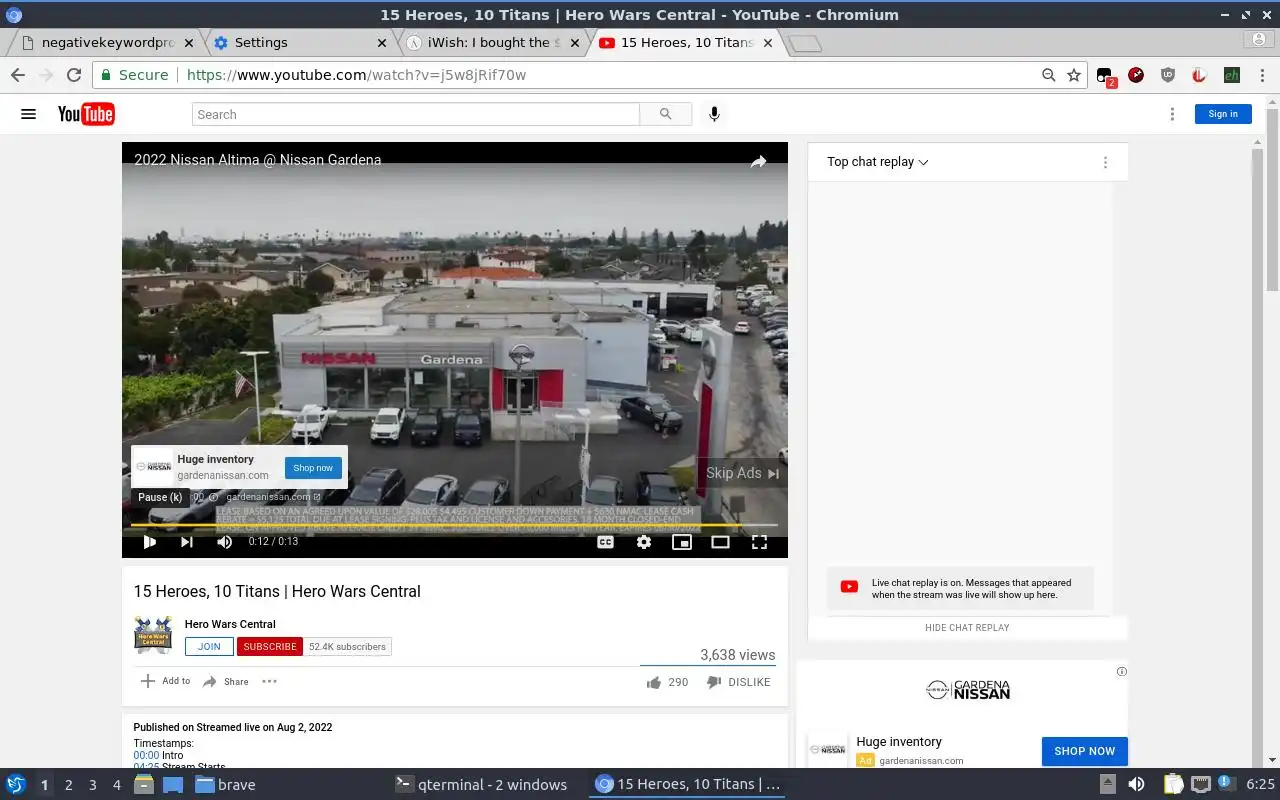Viewport: 1280px width, 800px height.
Task: Click the JOIN channel button
Action: pyautogui.click(x=209, y=647)
